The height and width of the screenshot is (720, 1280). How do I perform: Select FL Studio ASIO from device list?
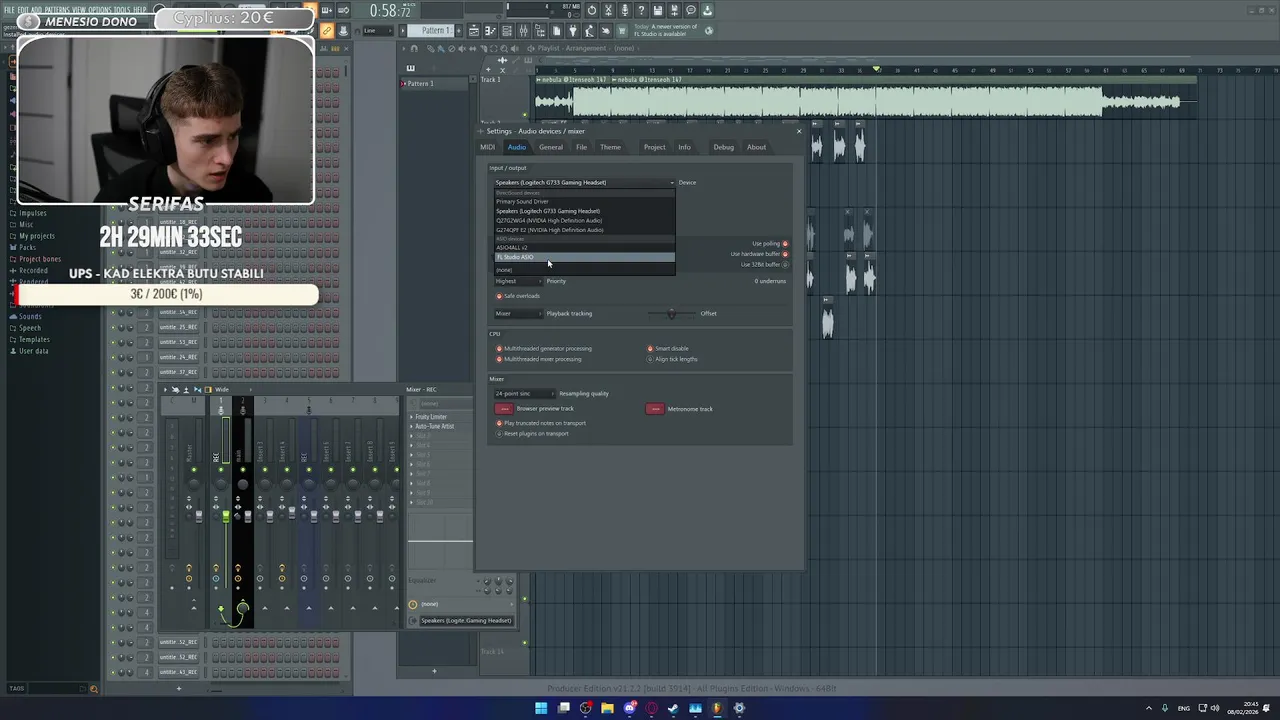click(584, 257)
